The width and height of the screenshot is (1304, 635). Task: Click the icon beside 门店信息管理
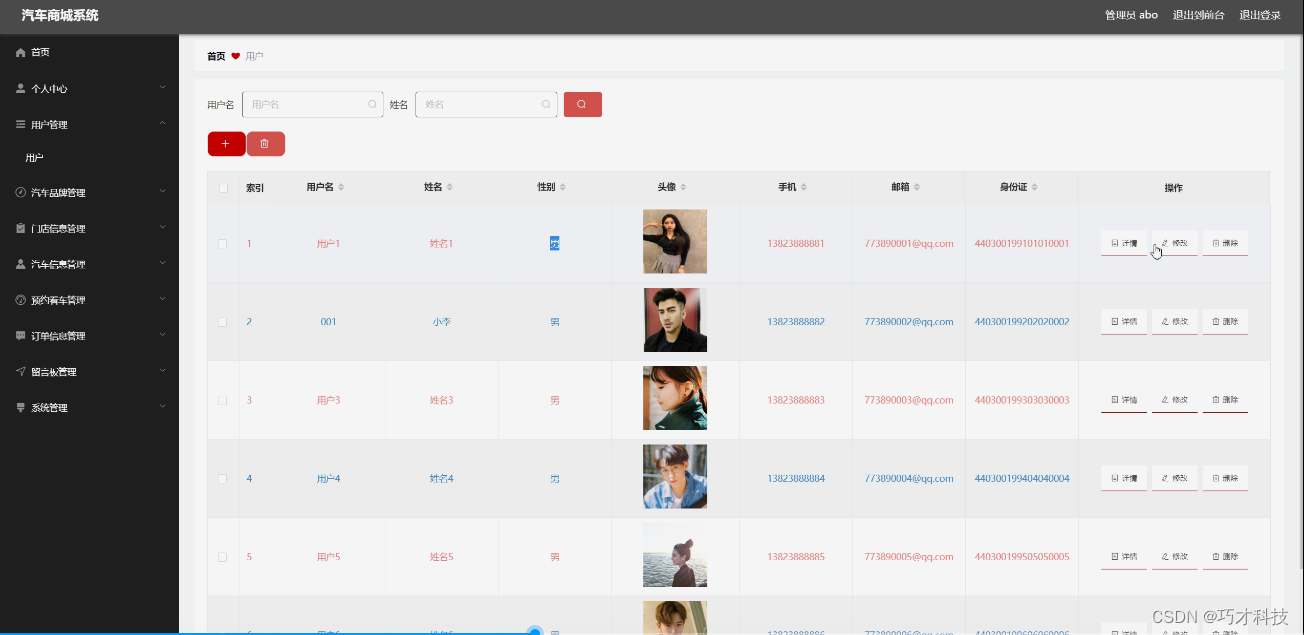21,228
